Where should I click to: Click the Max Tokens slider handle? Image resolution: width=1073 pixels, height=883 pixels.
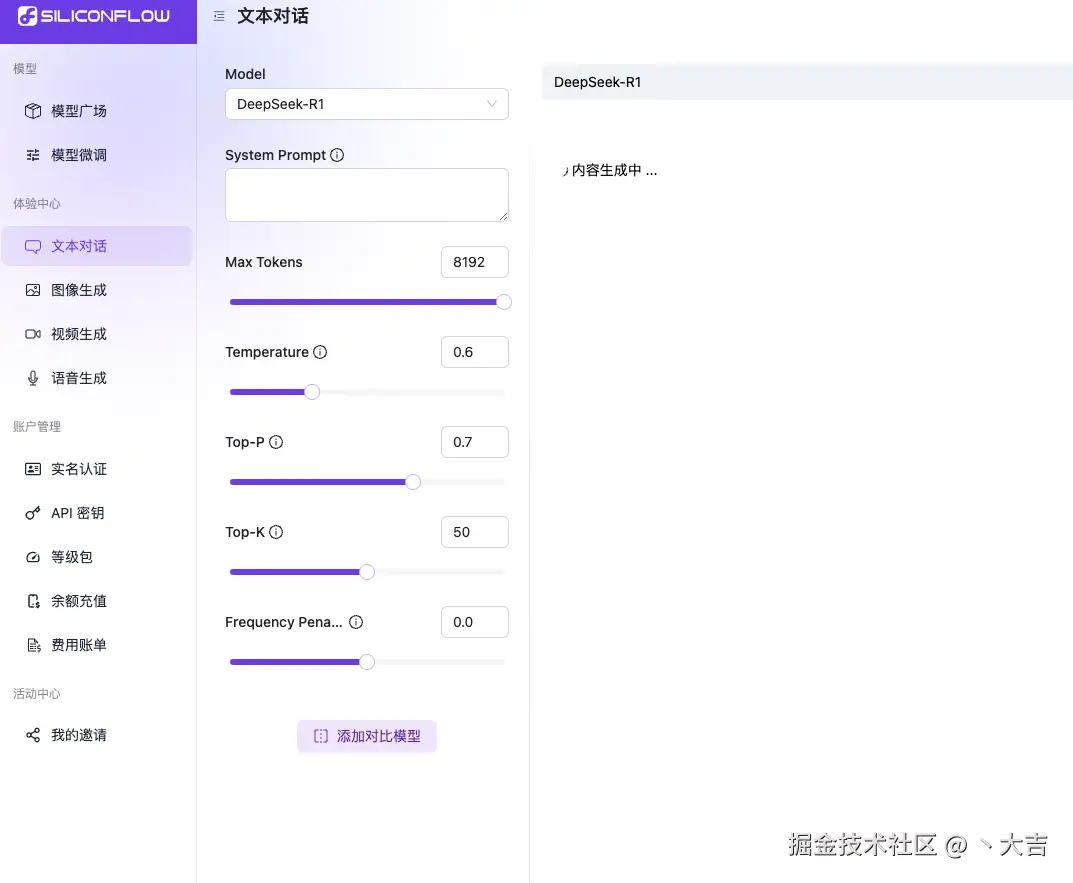point(504,302)
